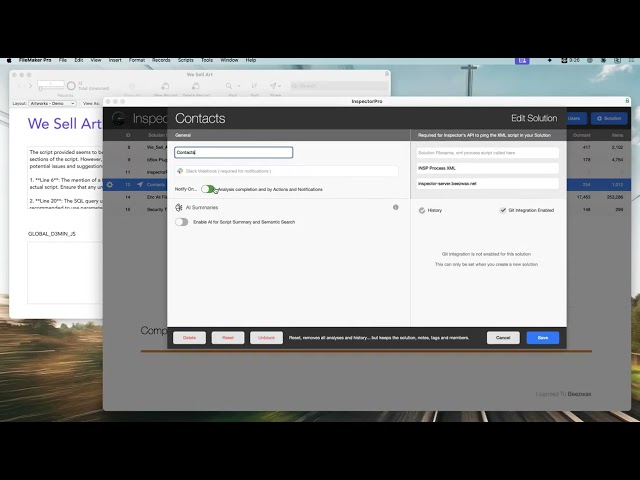
Task: Open the View menu
Action: pyautogui.click(x=96, y=60)
